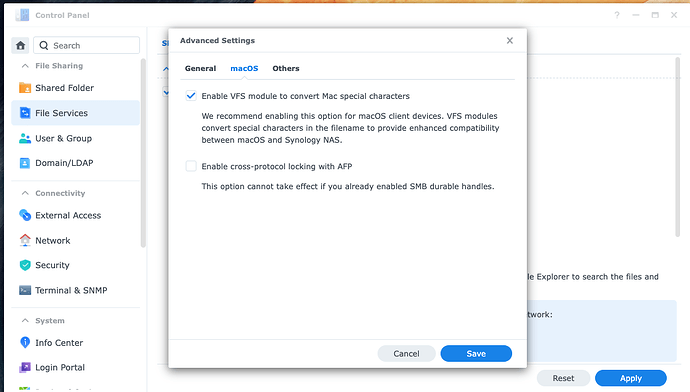The height and width of the screenshot is (392, 690).
Task: Click the Control Panel home icon
Action: pyautogui.click(x=20, y=45)
